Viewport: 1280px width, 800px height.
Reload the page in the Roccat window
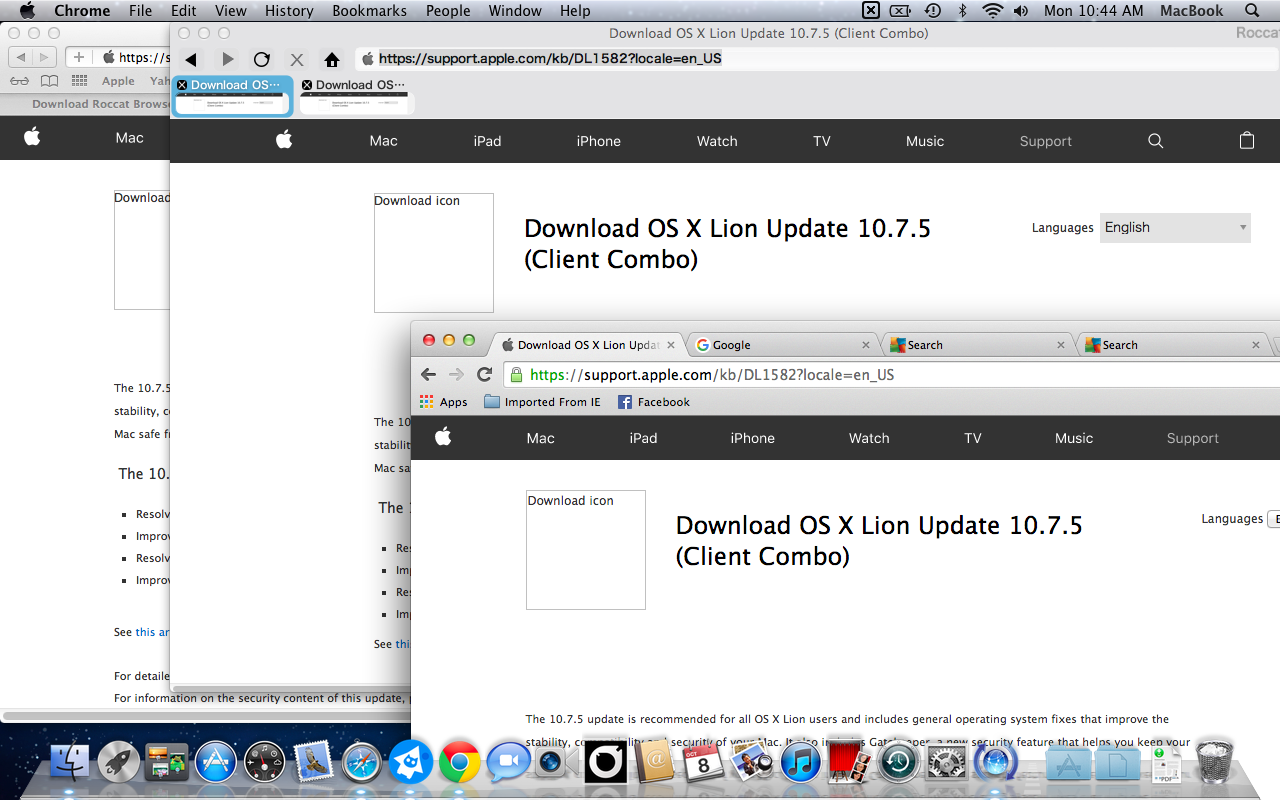pyautogui.click(x=262, y=59)
